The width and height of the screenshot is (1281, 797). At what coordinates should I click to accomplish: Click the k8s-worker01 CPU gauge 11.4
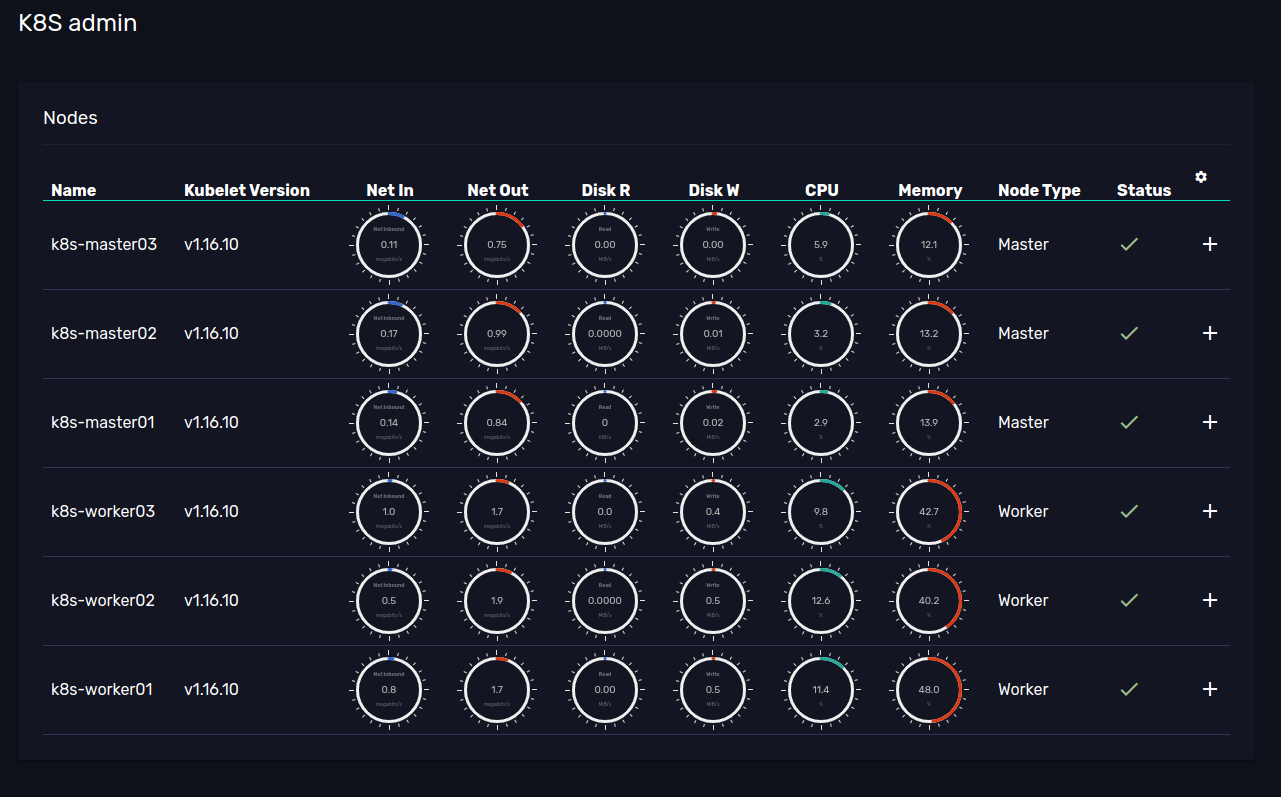[x=822, y=689]
